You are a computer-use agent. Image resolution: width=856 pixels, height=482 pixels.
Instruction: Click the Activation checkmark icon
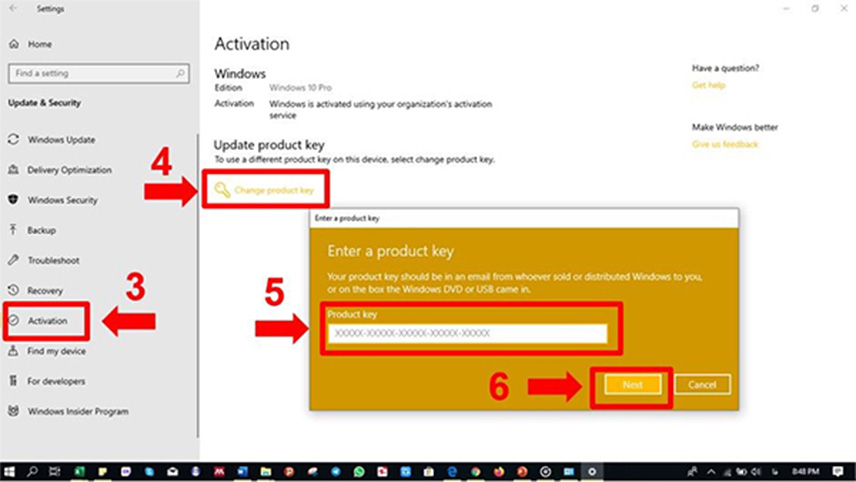14,320
